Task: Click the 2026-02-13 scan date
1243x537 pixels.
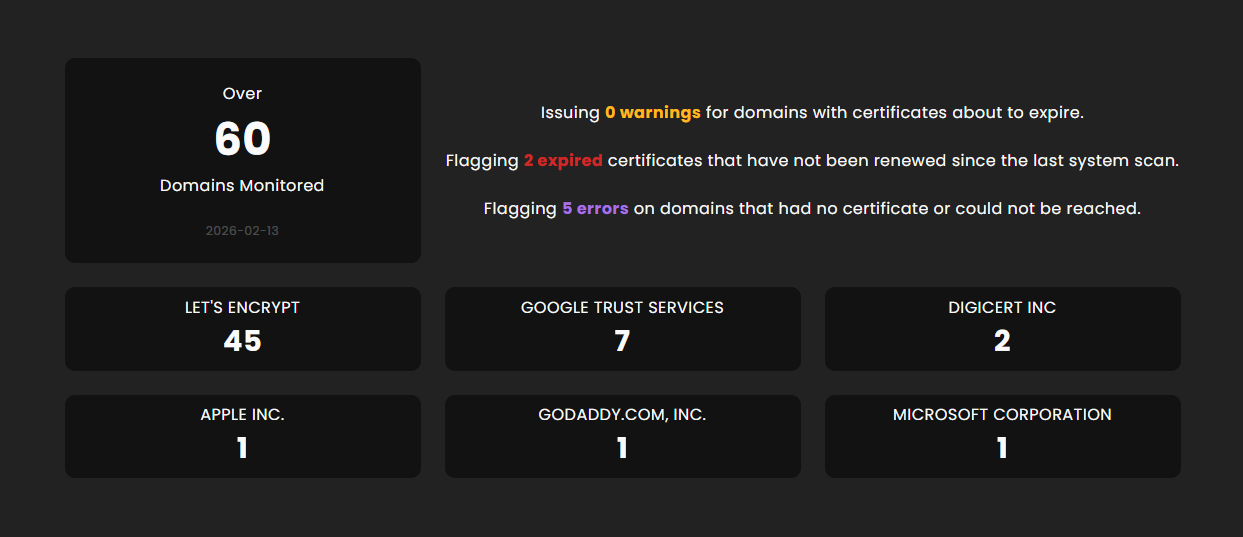Action: 242,231
